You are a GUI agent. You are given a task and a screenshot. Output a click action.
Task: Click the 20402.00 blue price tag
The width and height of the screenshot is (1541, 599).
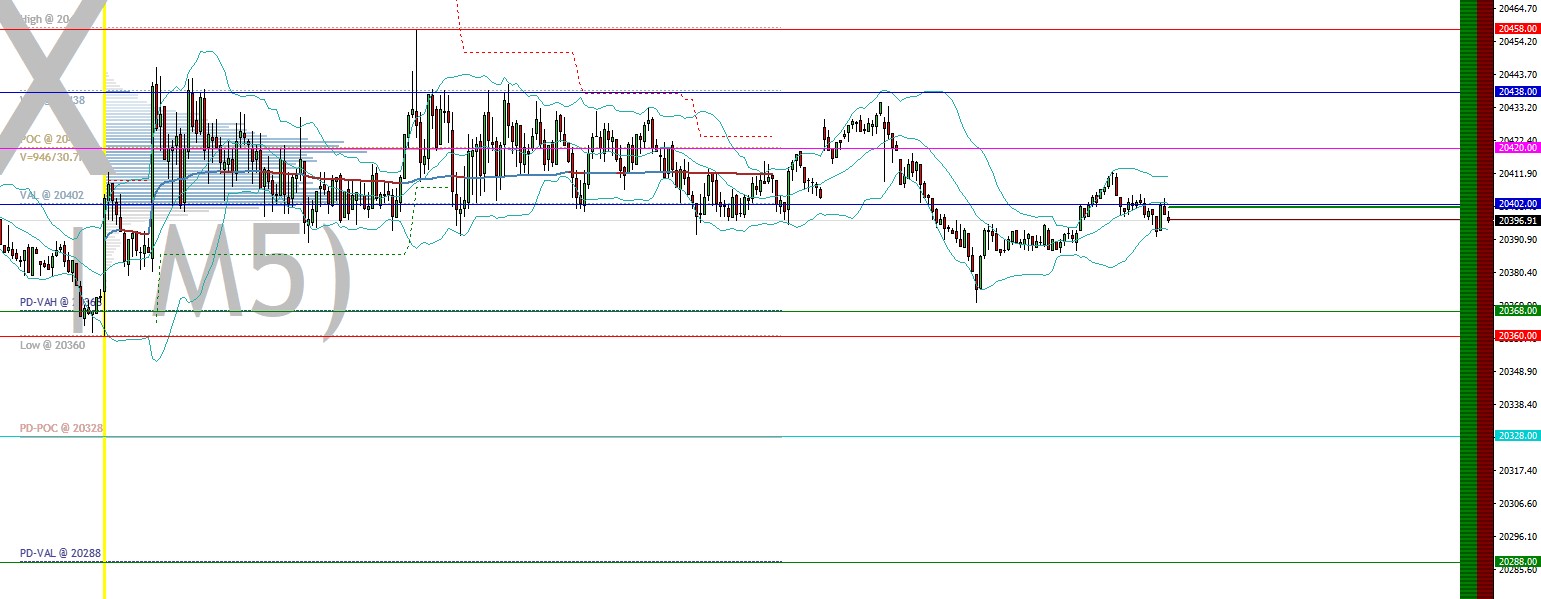click(1516, 203)
